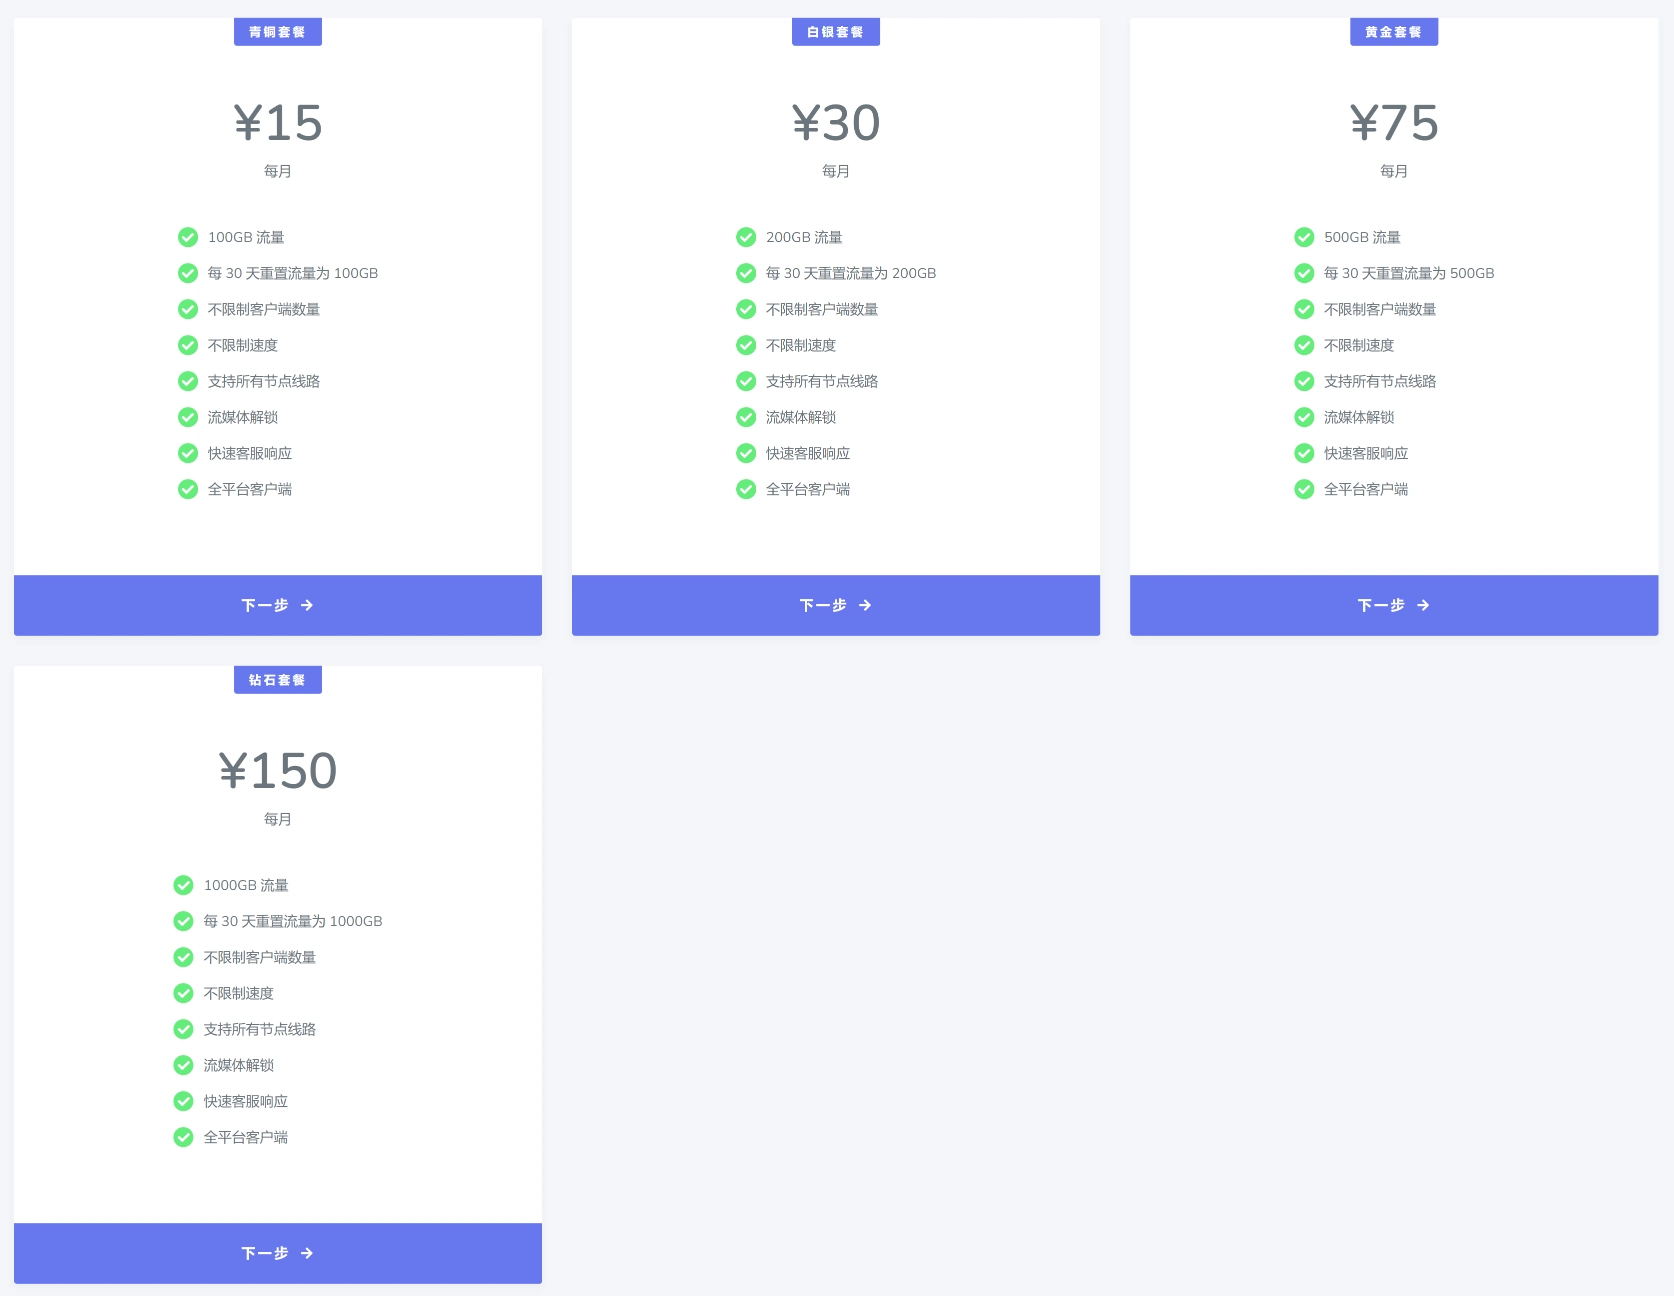Click the checkmark next to 不限制速度 in 钻石套餐
The height and width of the screenshot is (1296, 1674).
point(182,993)
